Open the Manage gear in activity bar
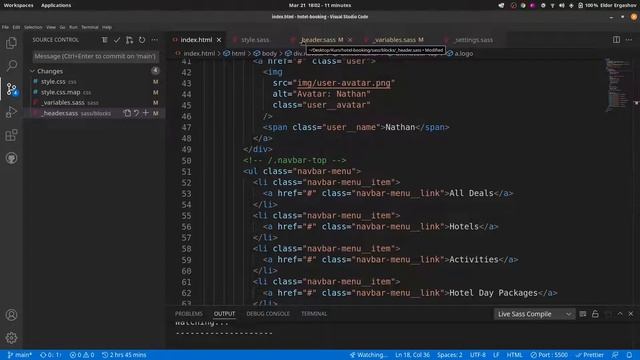 coord(11,338)
